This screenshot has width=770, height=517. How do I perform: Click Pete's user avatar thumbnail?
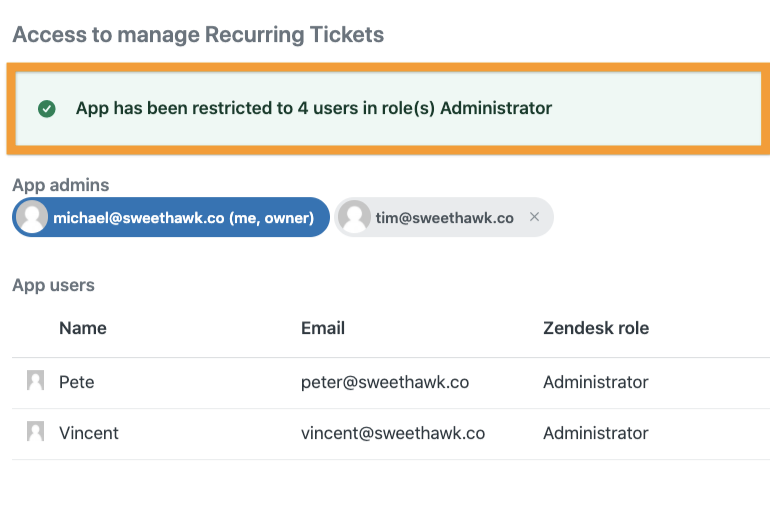[x=35, y=381]
